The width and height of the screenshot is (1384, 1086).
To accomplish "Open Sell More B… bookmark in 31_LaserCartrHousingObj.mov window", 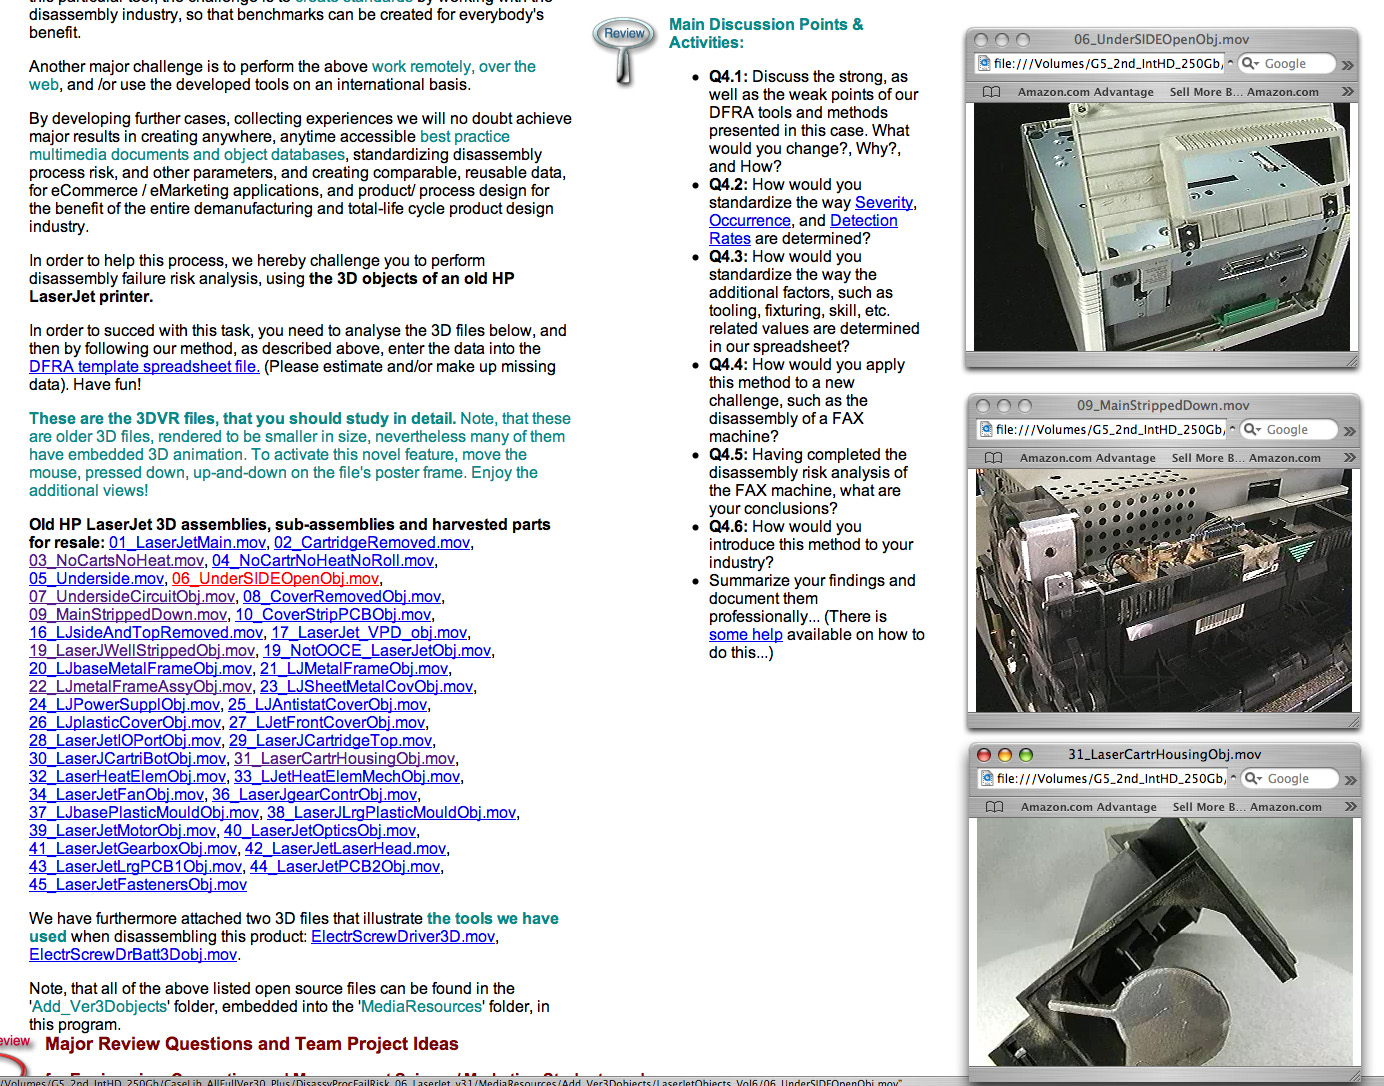I will (x=1208, y=807).
